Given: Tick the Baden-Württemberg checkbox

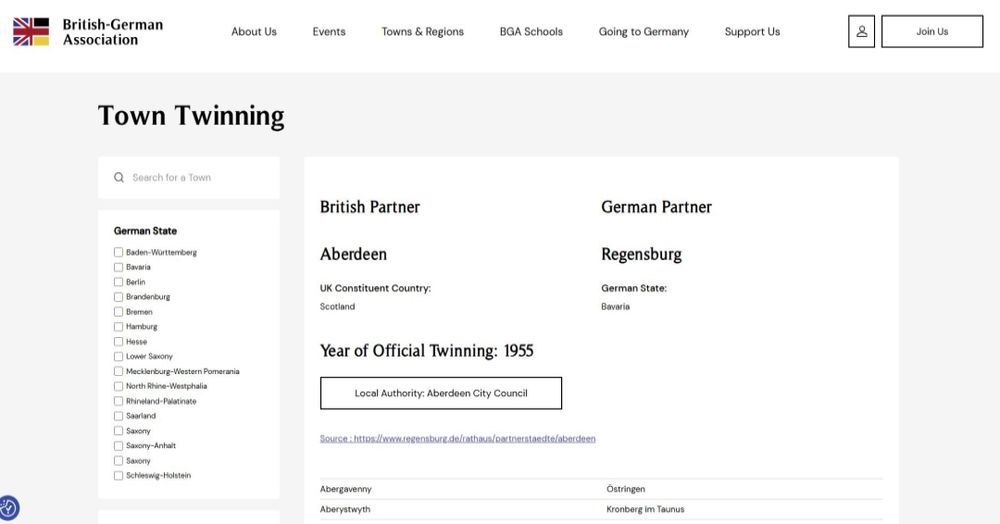Looking at the screenshot, I should [x=118, y=252].
